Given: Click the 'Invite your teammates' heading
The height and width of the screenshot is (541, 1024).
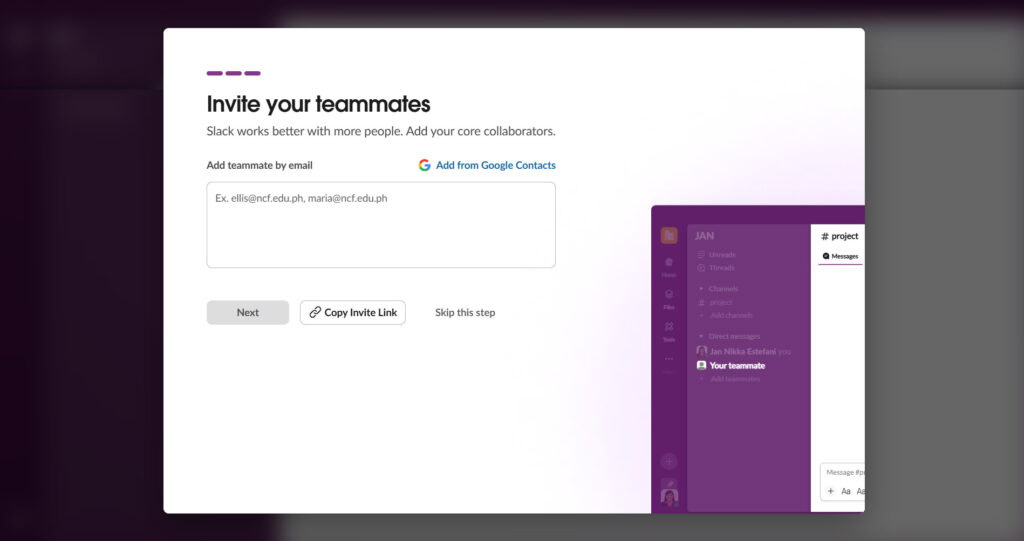Looking at the screenshot, I should click(318, 104).
